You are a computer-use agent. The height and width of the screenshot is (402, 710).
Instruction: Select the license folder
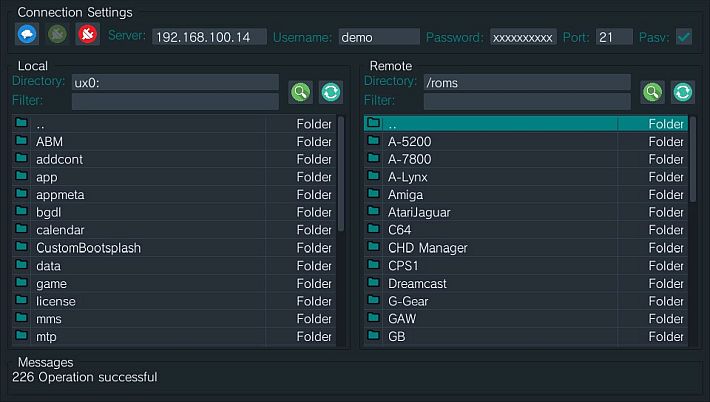174,301
